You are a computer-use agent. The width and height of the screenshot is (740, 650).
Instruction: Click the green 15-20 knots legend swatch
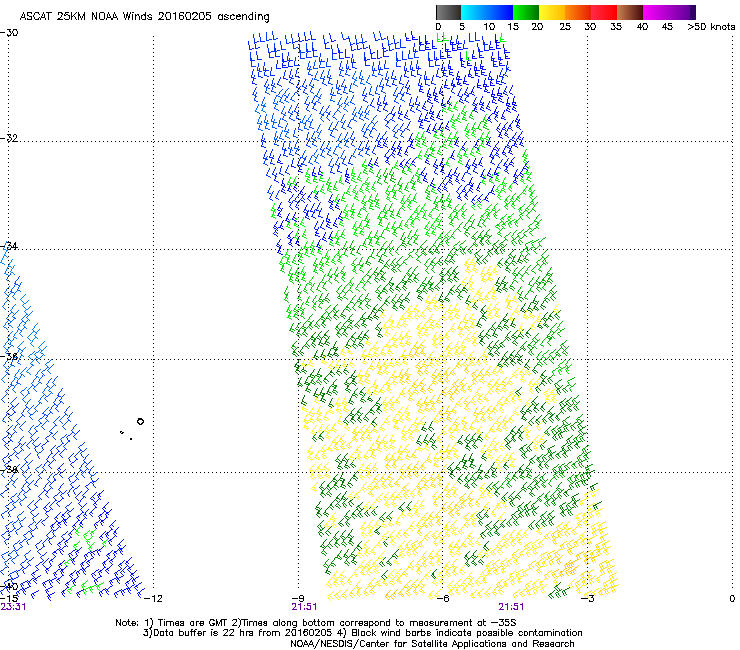click(526, 12)
